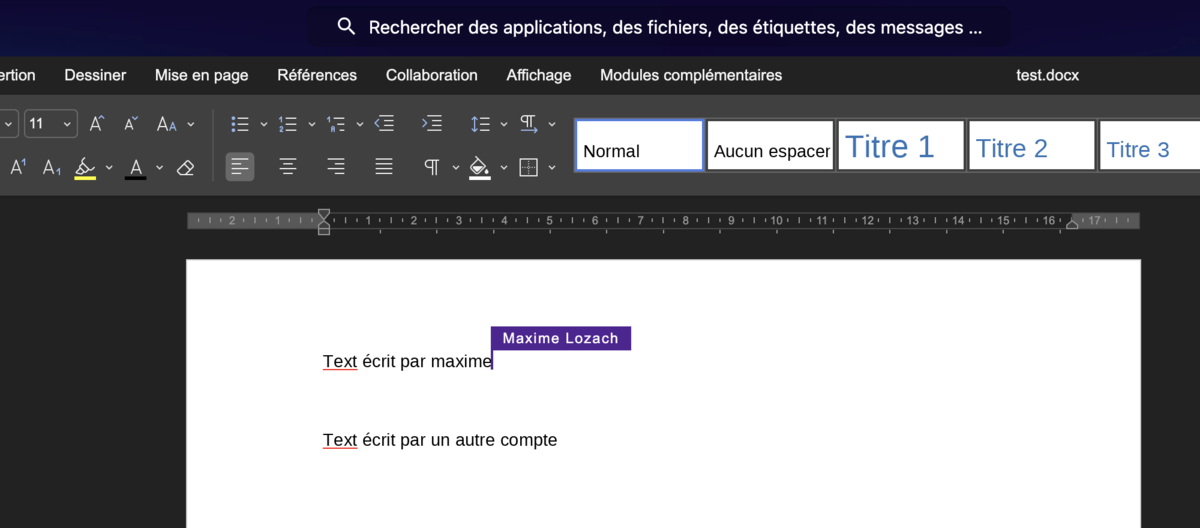This screenshot has width=1200, height=528.
Task: Apply the Aucun espacement style
Action: click(x=771, y=146)
